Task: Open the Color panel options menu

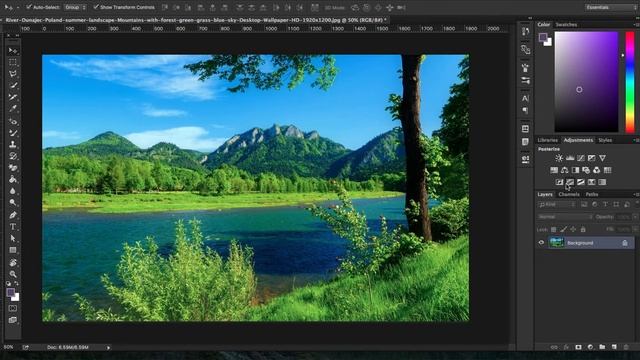Action: (x=636, y=24)
